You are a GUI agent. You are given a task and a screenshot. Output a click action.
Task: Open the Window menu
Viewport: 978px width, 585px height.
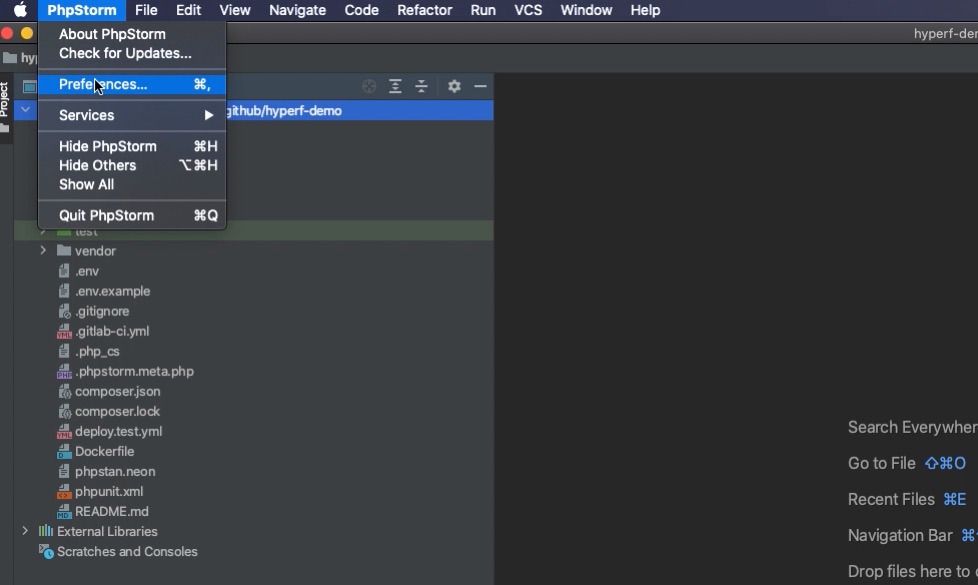[586, 10]
